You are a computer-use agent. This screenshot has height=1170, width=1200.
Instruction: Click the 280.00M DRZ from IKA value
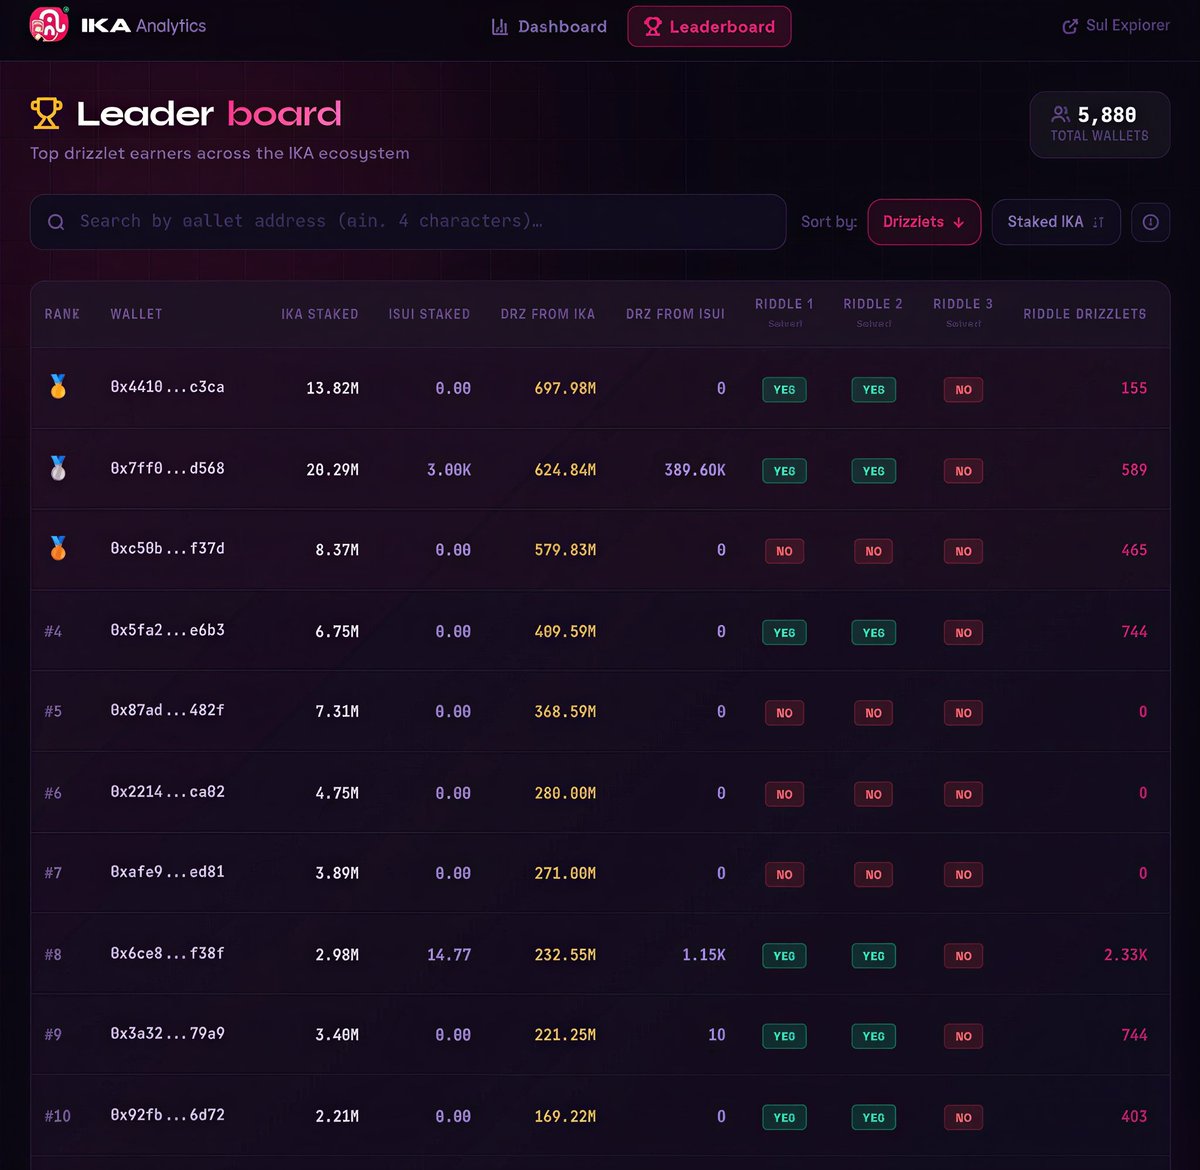(x=565, y=793)
